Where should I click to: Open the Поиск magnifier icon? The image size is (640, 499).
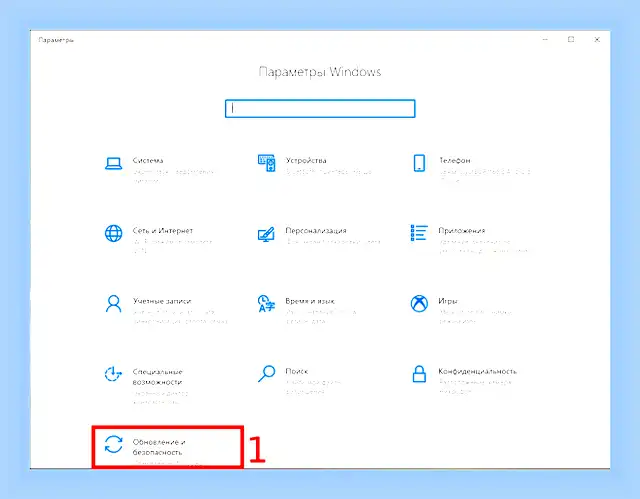pyautogui.click(x=267, y=373)
